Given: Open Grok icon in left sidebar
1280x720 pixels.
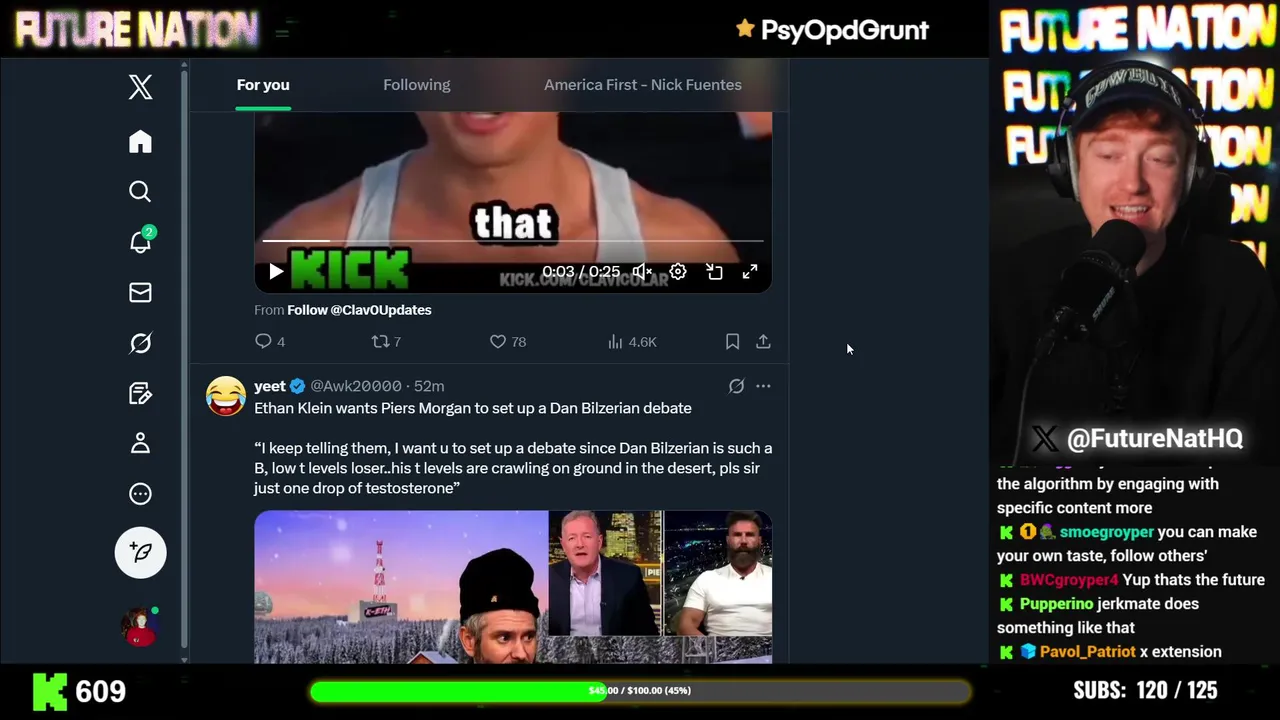Looking at the screenshot, I should click(140, 343).
